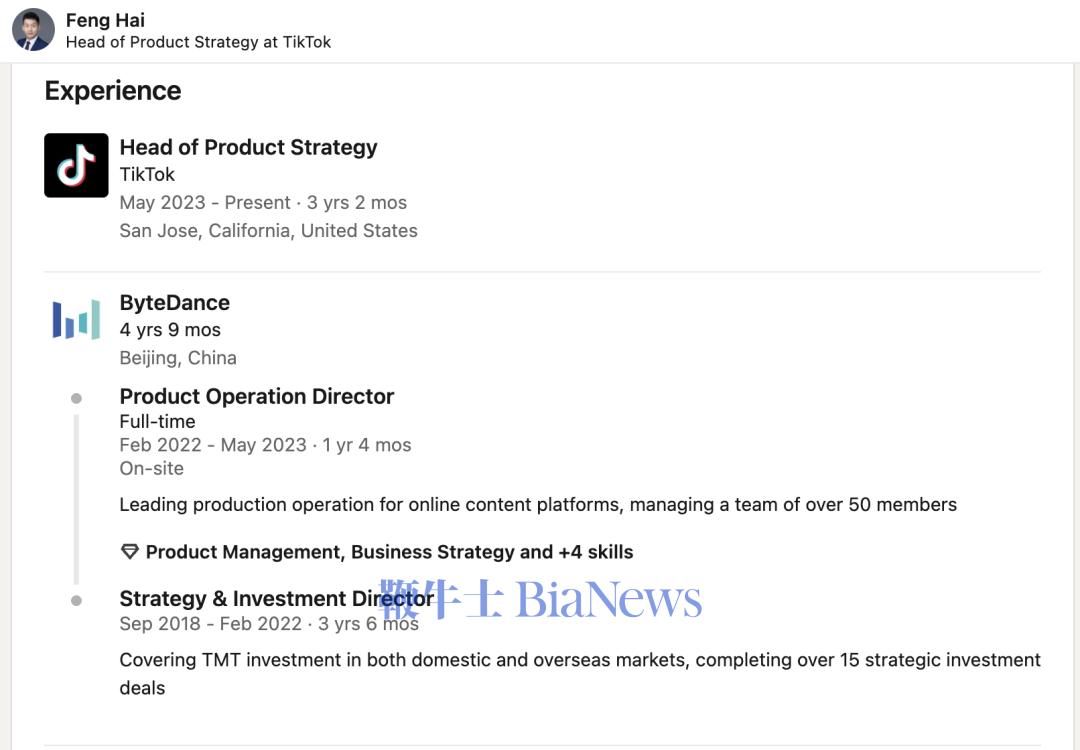Click the 'Leading production operation' description text
1080x750 pixels.
click(538, 505)
